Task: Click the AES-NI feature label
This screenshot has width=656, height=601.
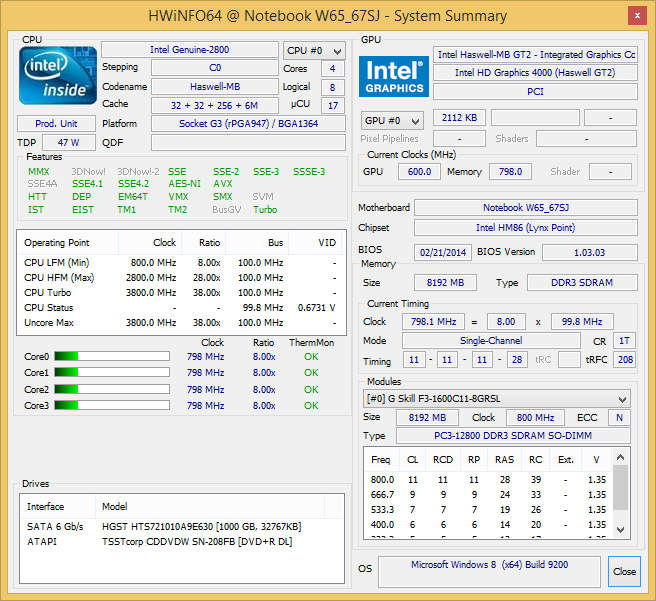Action: (x=184, y=184)
